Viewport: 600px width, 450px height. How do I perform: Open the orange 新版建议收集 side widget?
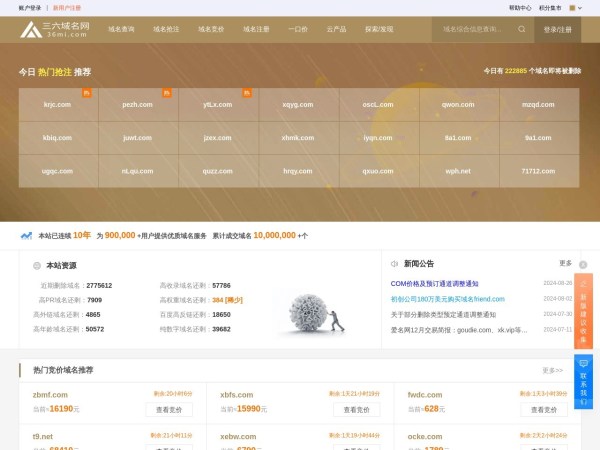coord(583,310)
